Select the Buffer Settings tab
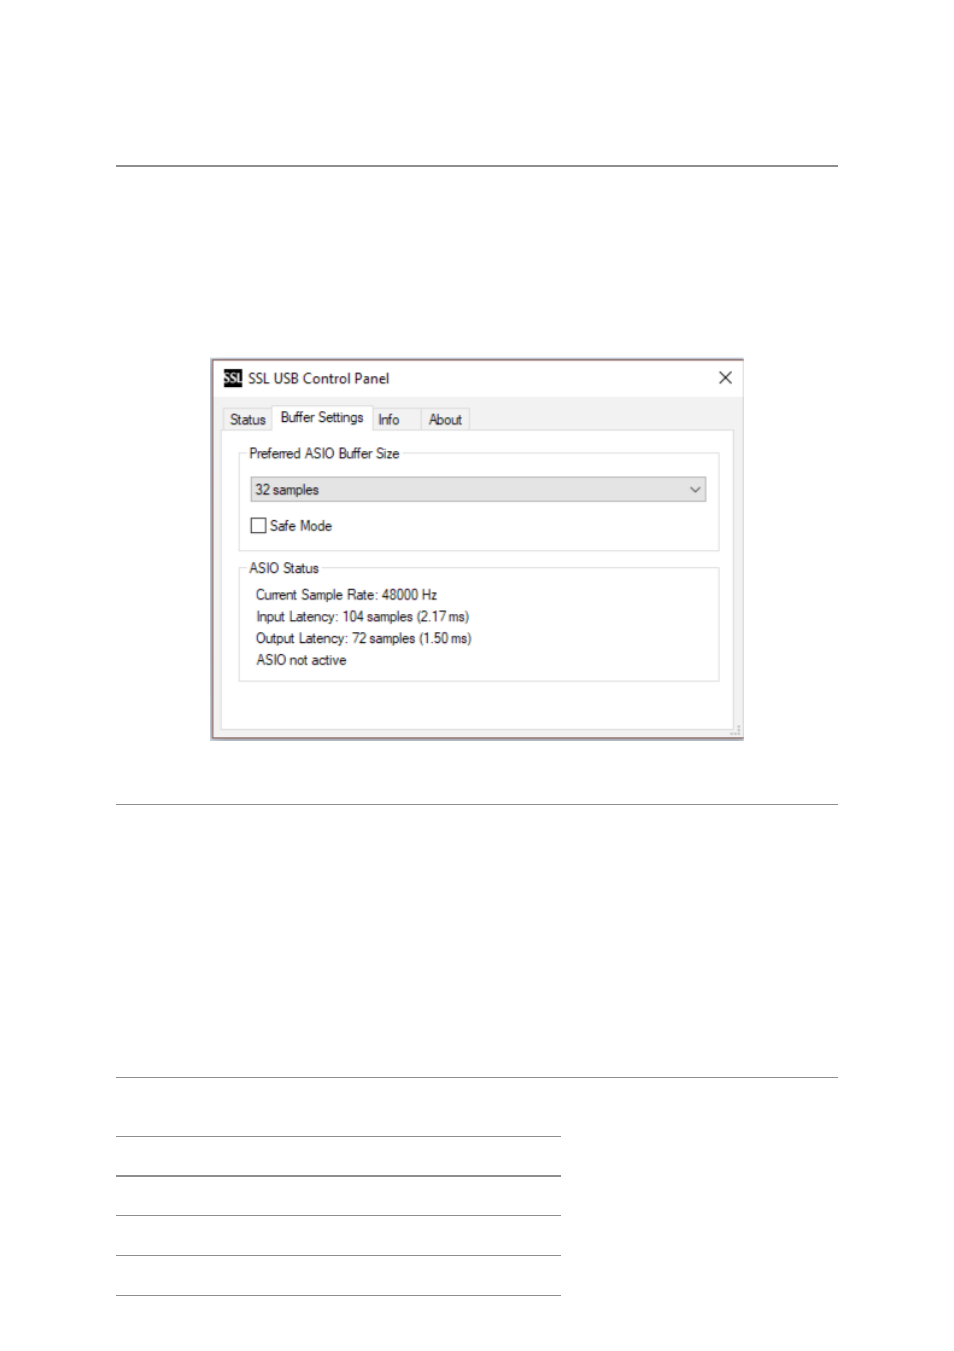 pos(322,417)
